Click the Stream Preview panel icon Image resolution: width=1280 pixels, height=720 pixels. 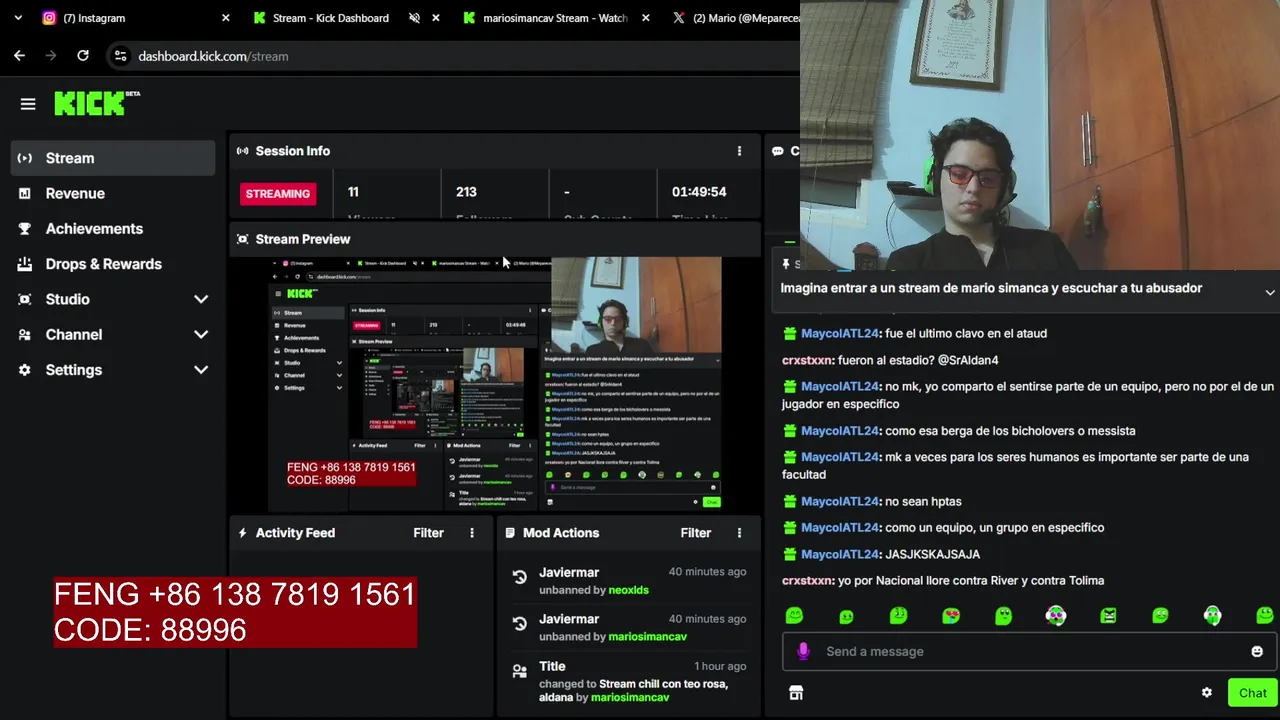pos(242,239)
